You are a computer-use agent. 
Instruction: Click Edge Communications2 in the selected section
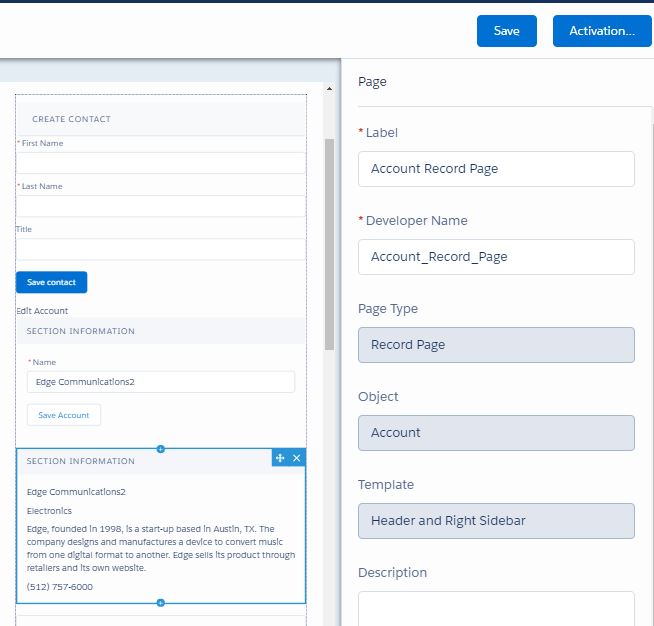coord(76,492)
